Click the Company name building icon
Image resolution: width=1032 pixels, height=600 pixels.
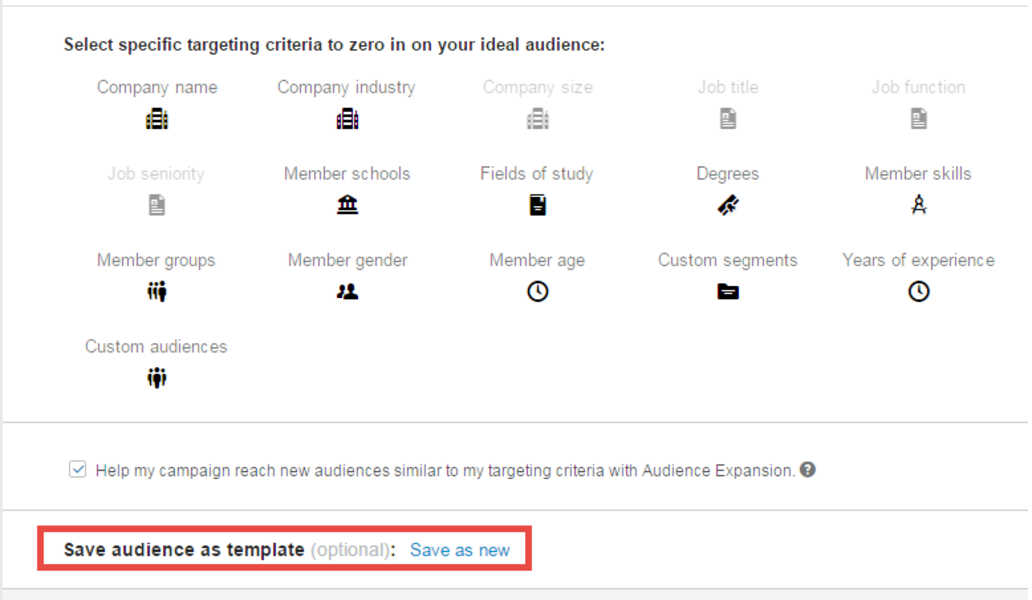coord(157,119)
